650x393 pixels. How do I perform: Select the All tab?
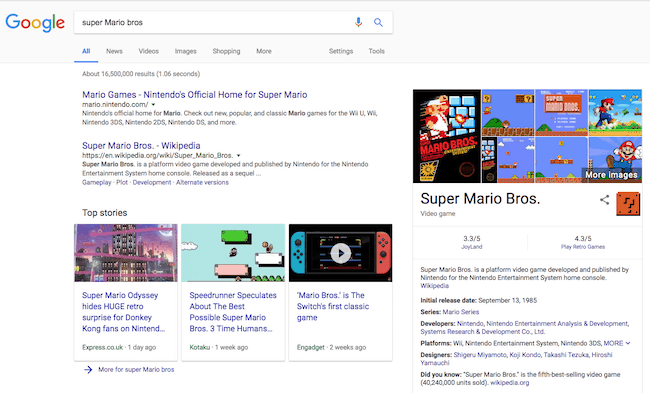(86, 51)
